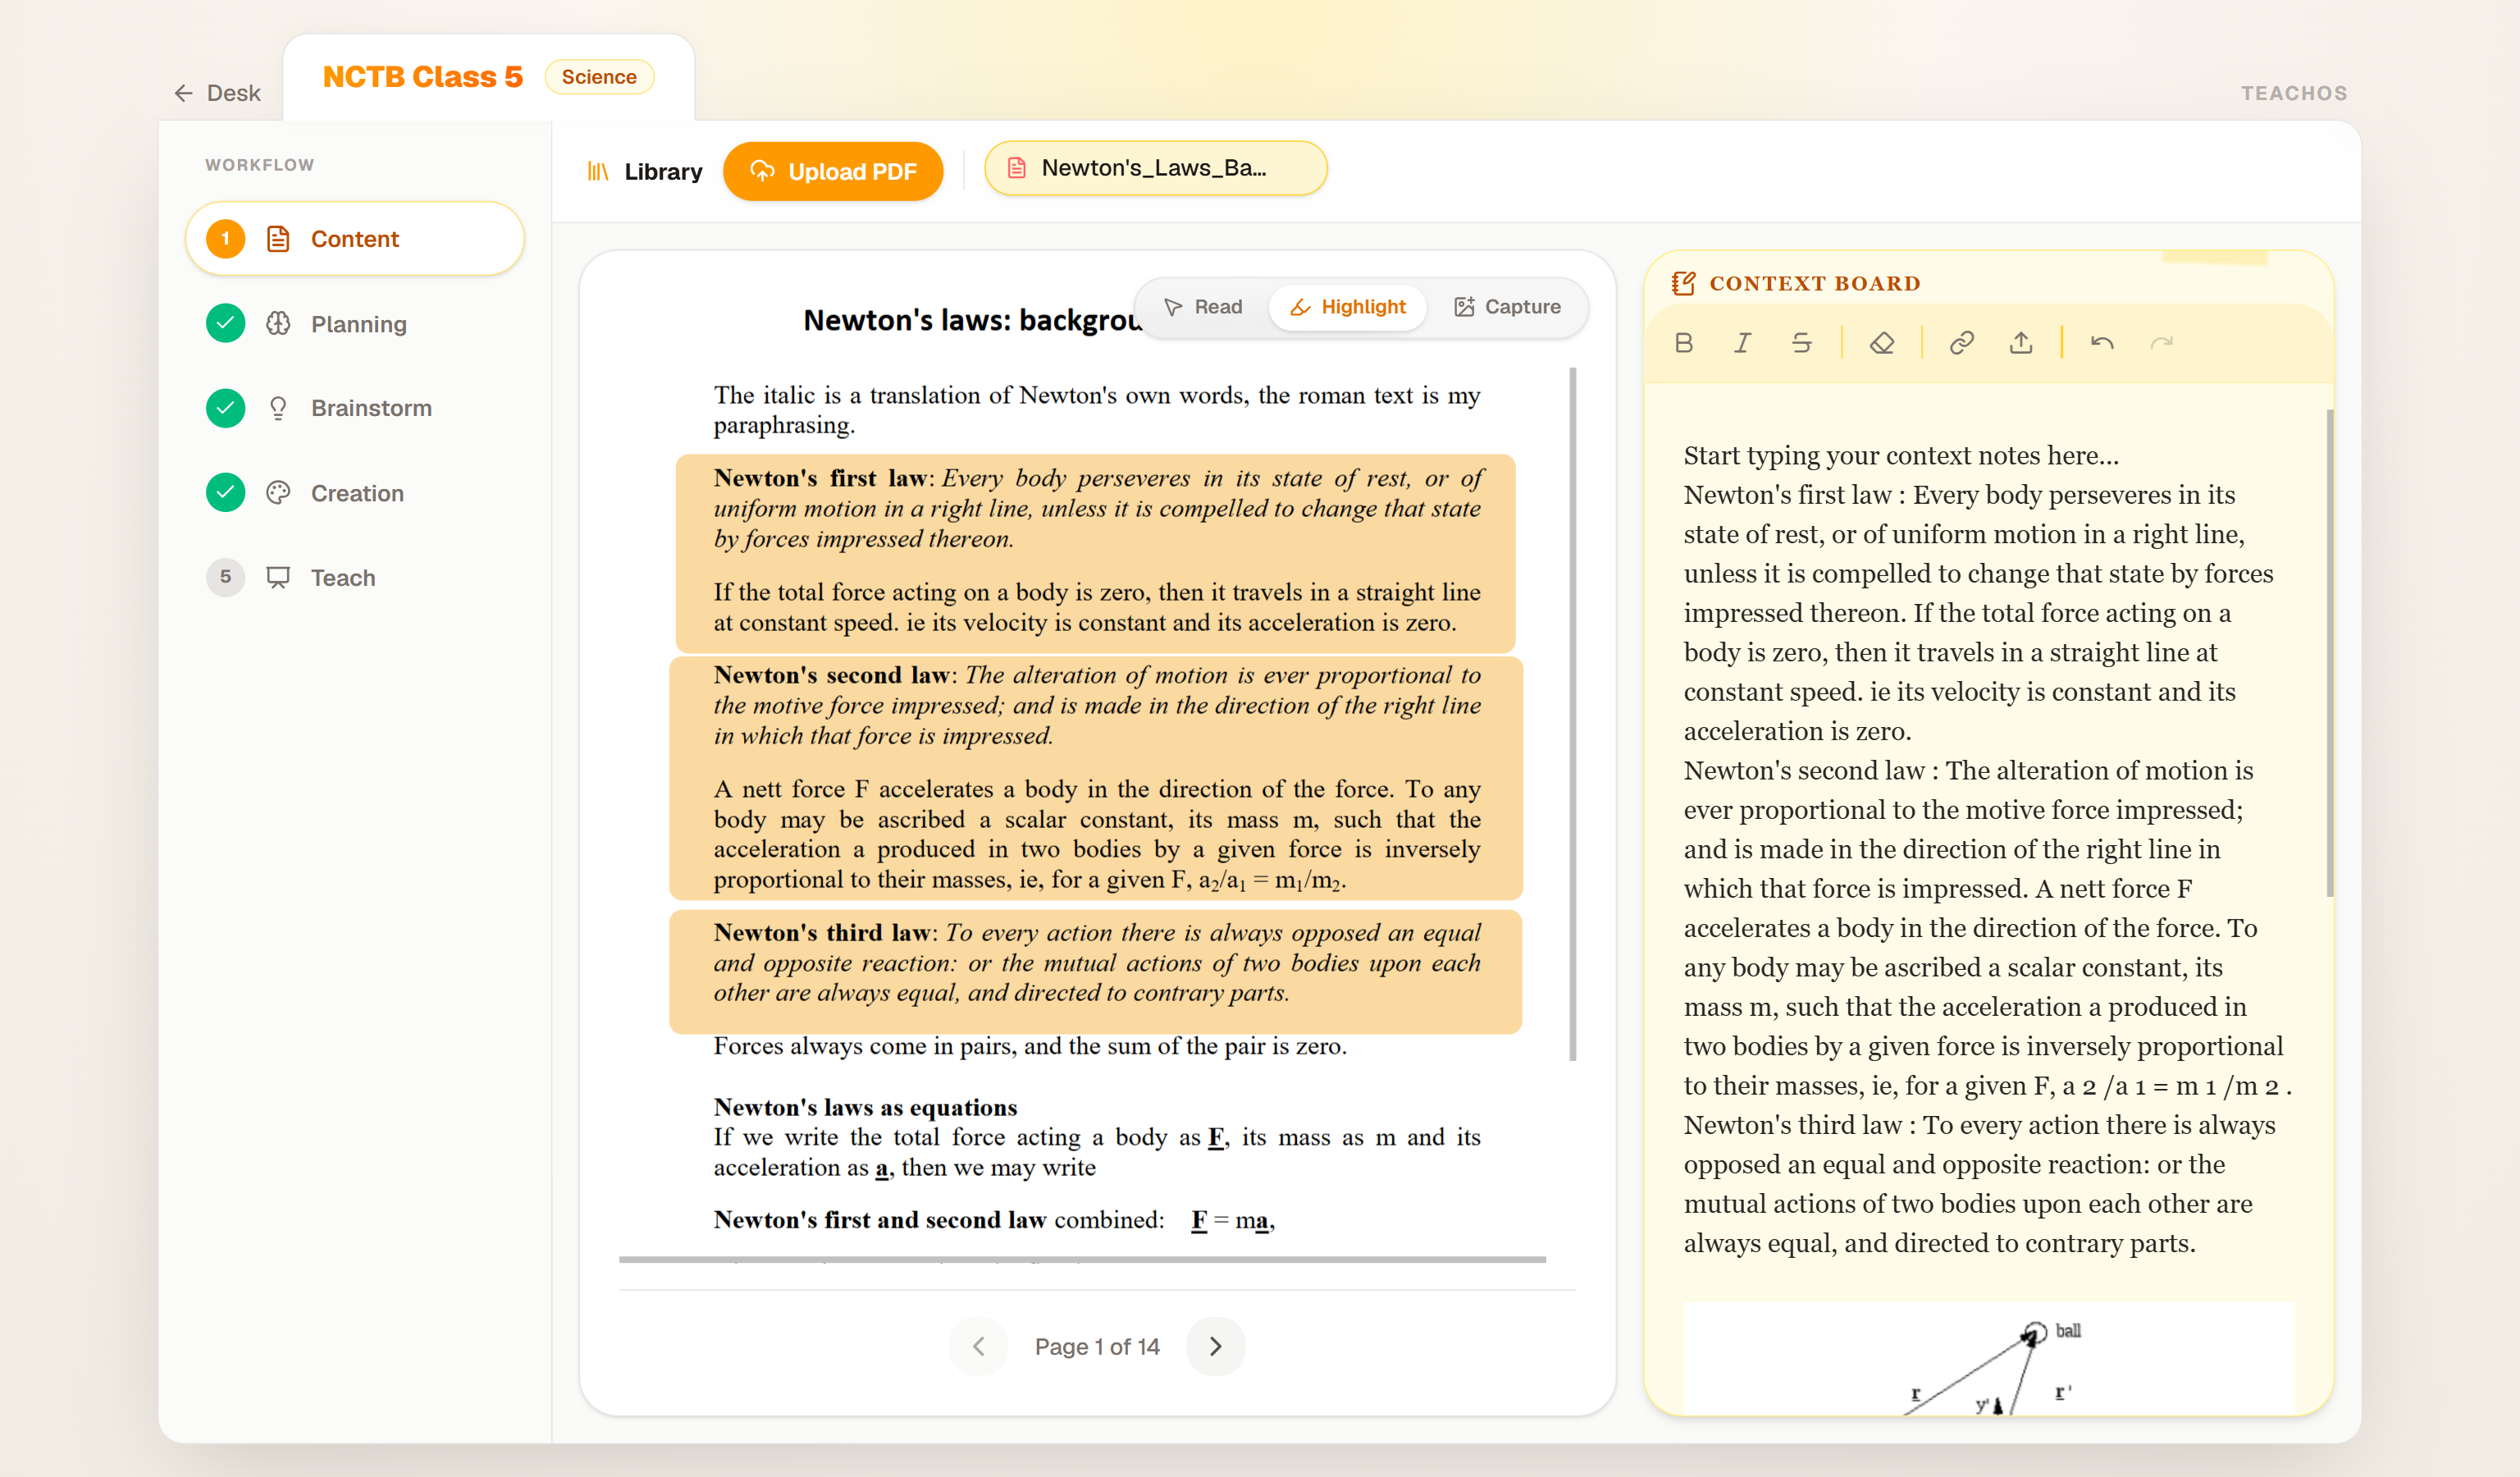This screenshot has height=1477, width=2520.
Task: Click 'Newton's first and second law combined' line
Action: (x=994, y=1220)
